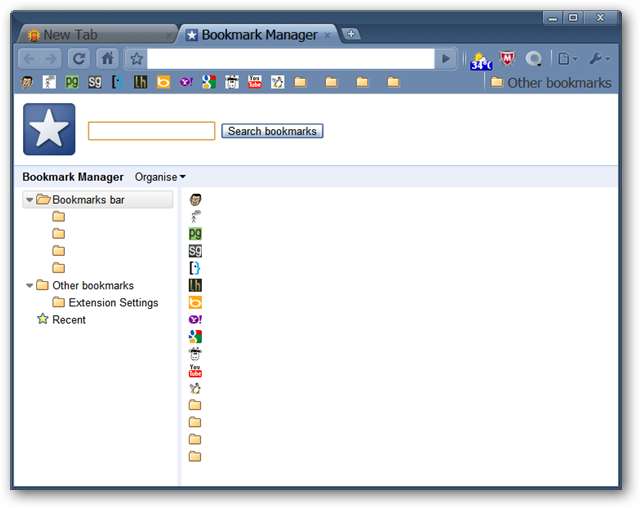Select the face avatar bookmark in the list
Image resolution: width=640 pixels, height=508 pixels.
tap(196, 200)
